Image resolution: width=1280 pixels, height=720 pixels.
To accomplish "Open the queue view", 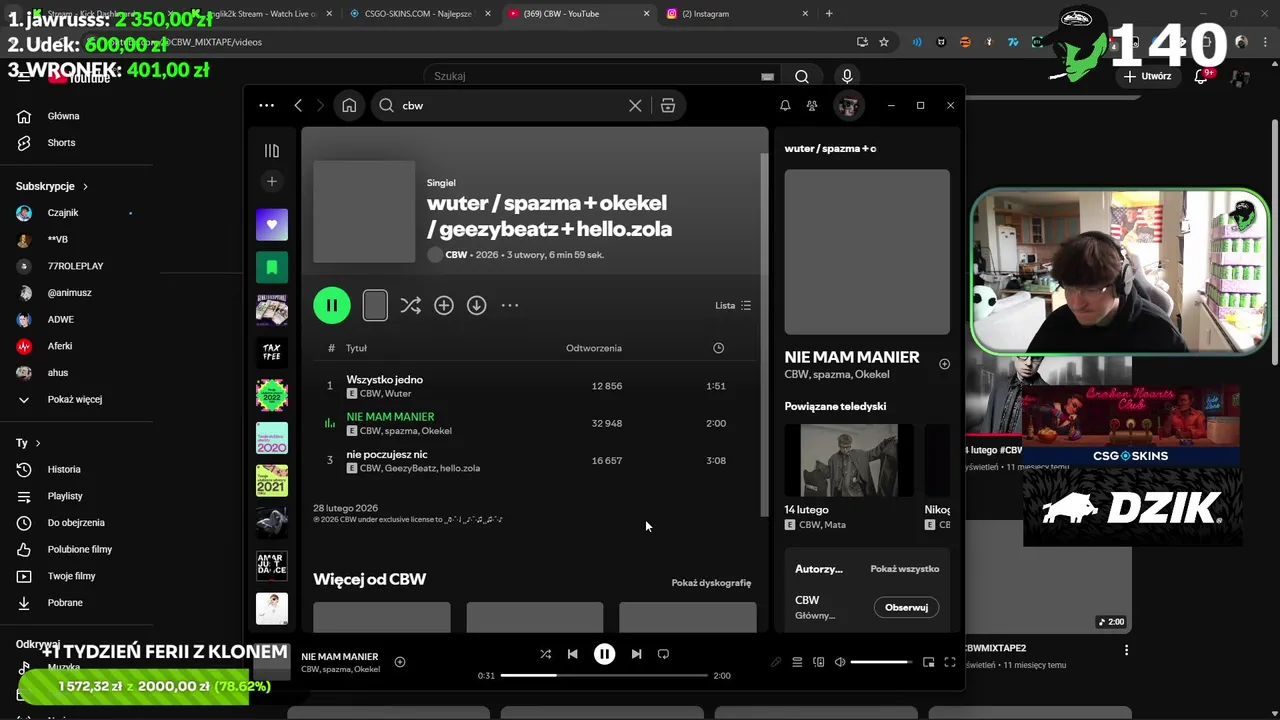I will pyautogui.click(x=797, y=662).
